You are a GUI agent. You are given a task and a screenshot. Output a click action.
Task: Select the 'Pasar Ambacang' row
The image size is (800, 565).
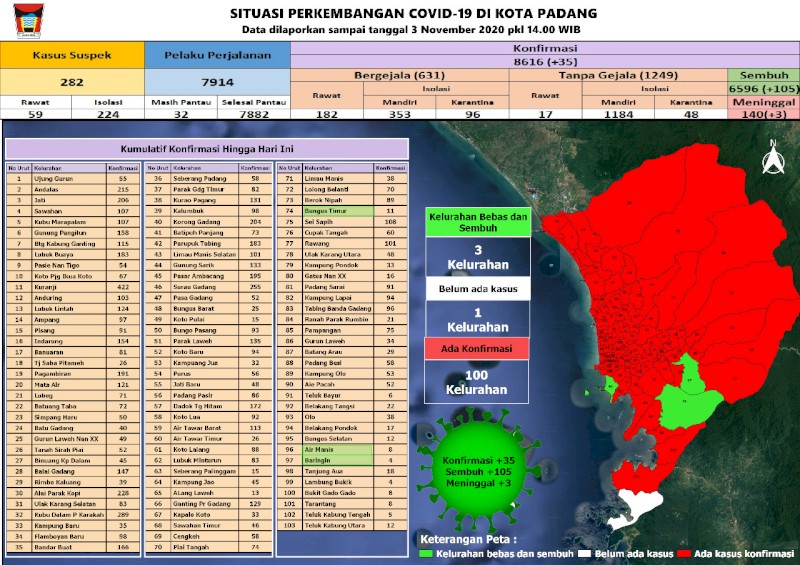coord(209,276)
